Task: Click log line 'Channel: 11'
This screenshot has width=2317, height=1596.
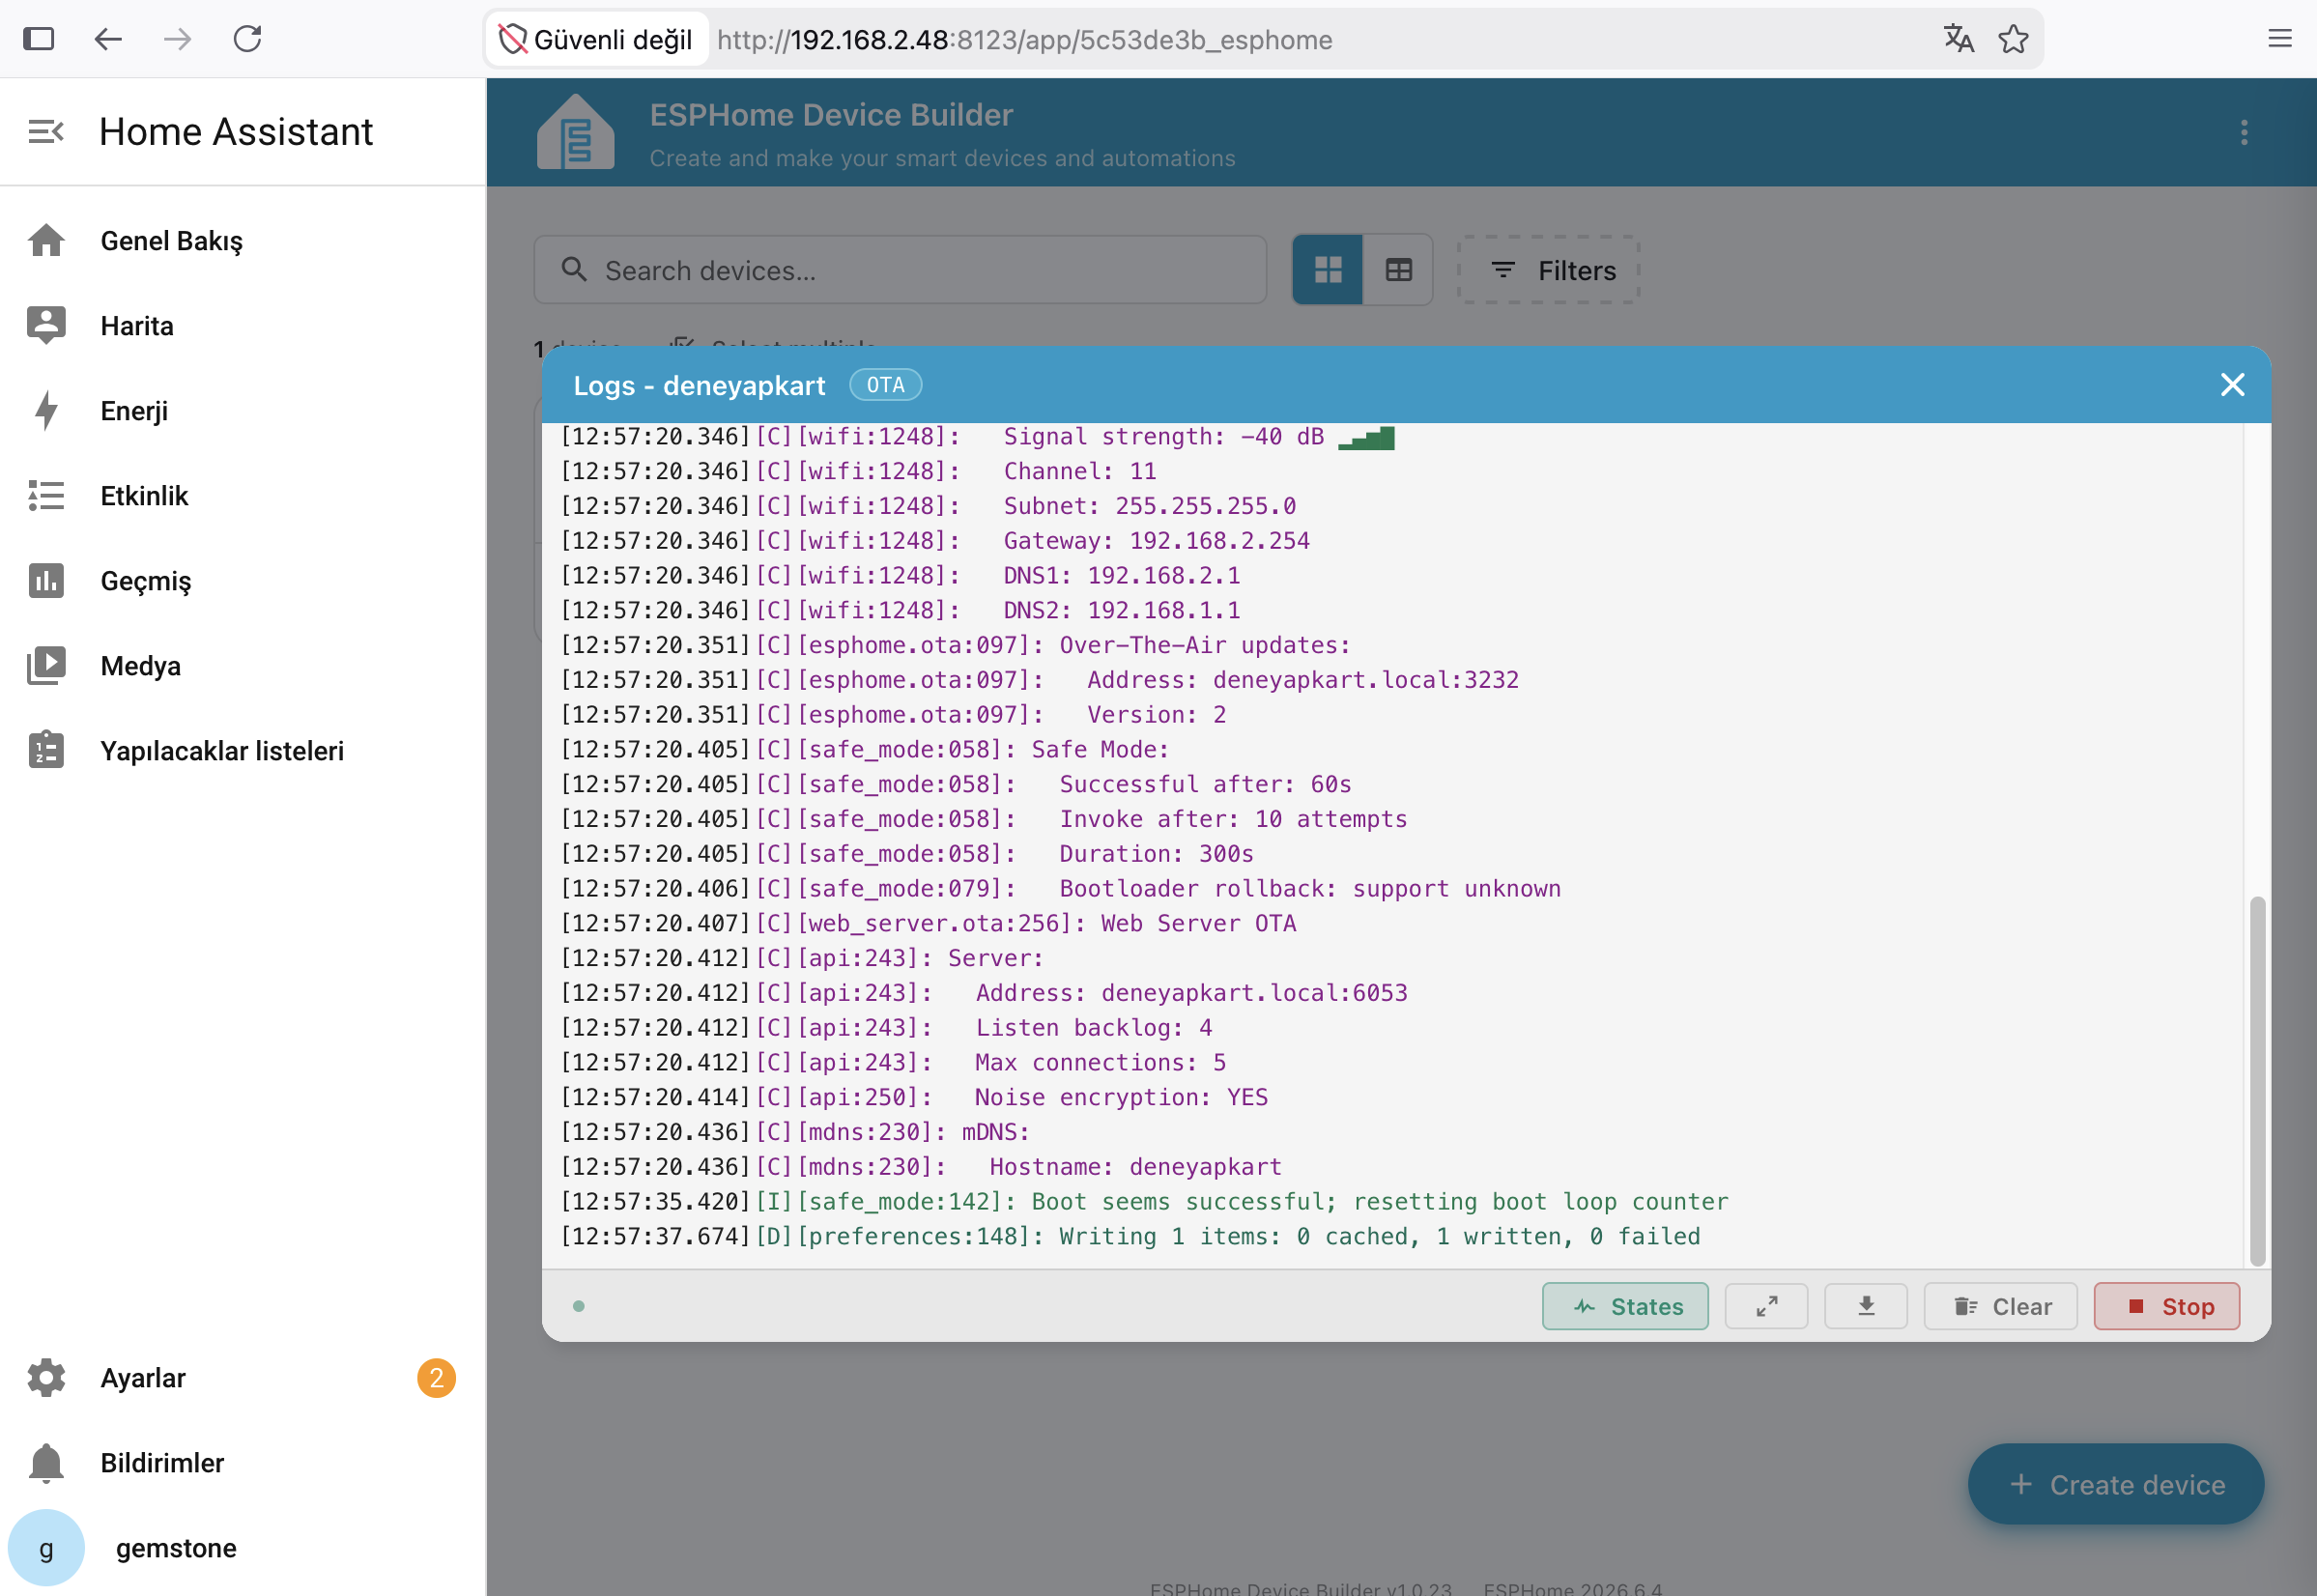Action: click(x=857, y=471)
